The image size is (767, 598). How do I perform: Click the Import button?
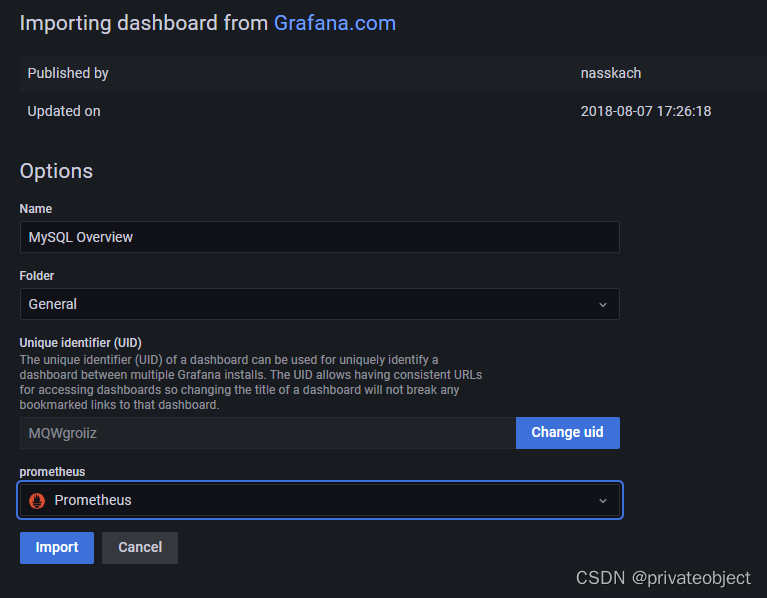[57, 548]
